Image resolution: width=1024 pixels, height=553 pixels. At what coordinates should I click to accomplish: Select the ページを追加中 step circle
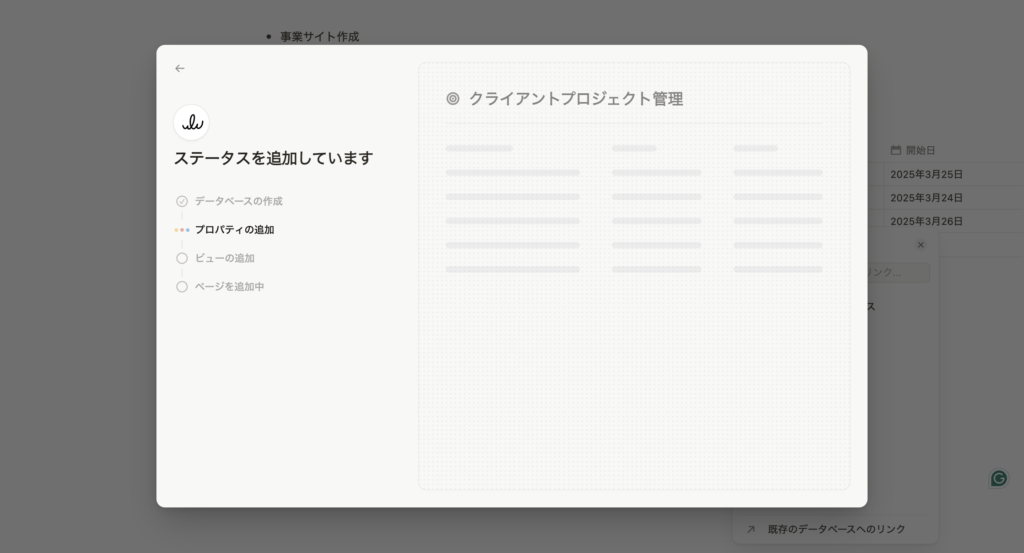click(182, 287)
